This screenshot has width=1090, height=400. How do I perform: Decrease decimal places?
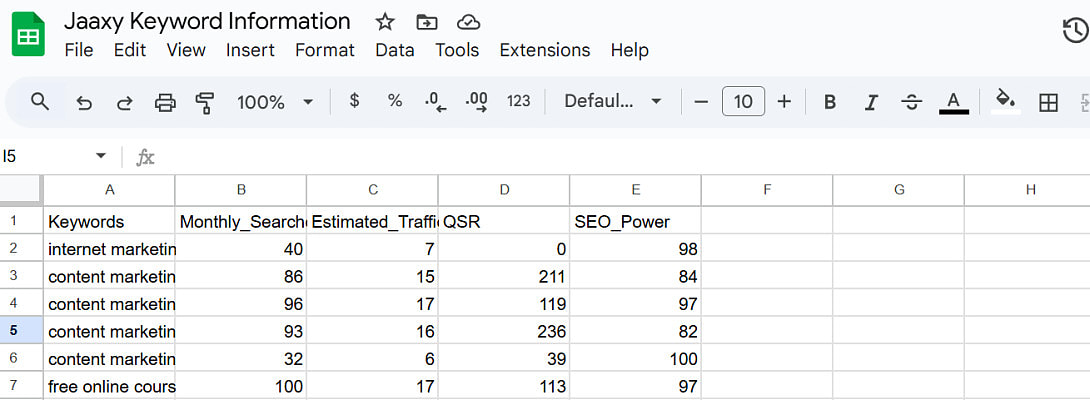point(435,102)
